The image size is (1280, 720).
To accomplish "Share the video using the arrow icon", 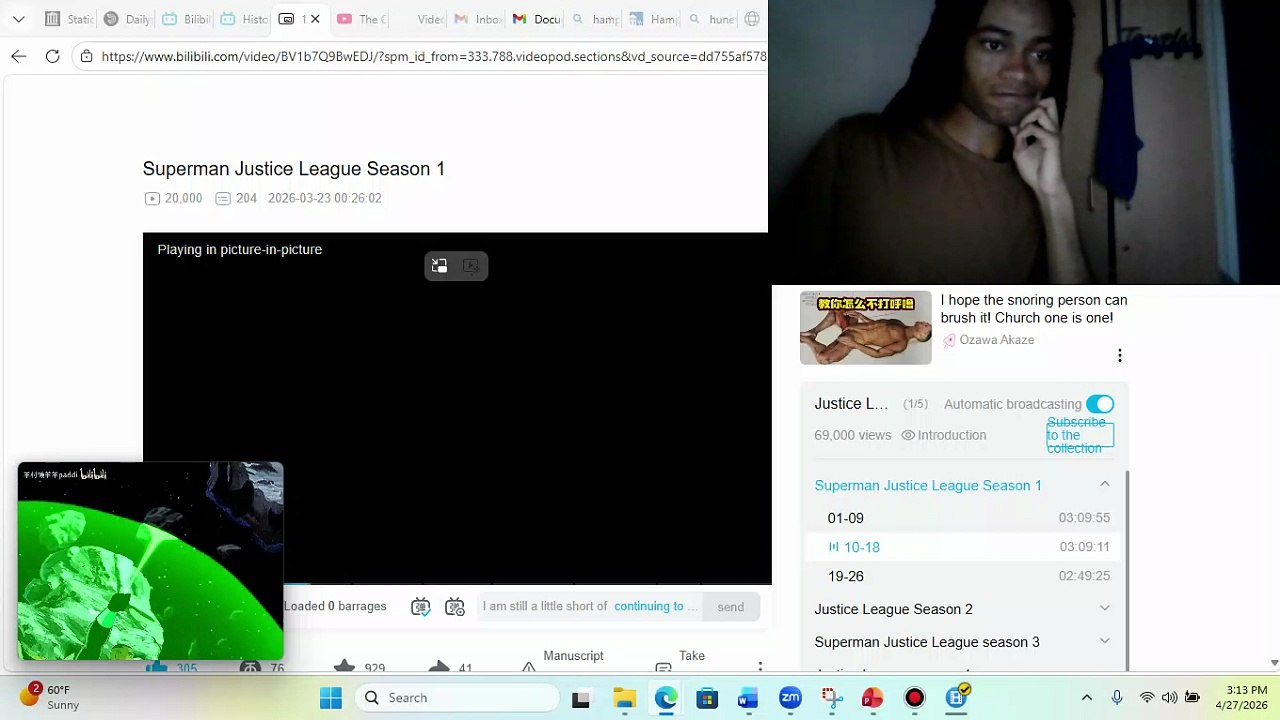I will [x=438, y=667].
